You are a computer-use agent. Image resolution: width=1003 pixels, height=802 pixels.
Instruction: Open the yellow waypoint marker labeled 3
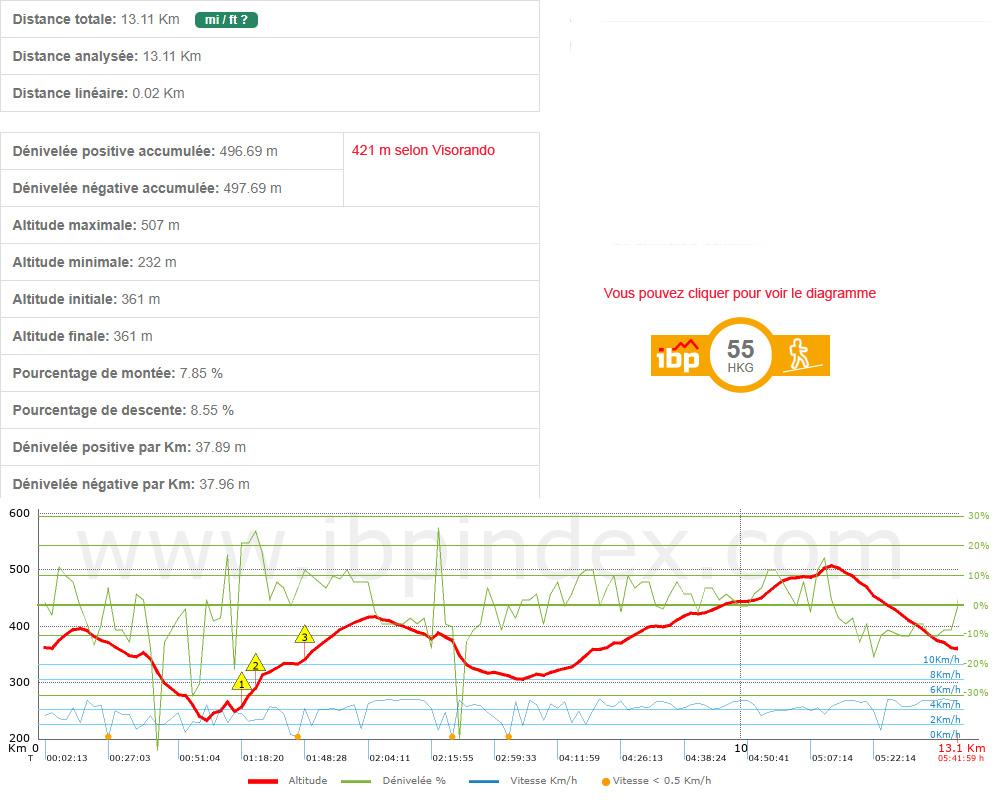tap(304, 636)
